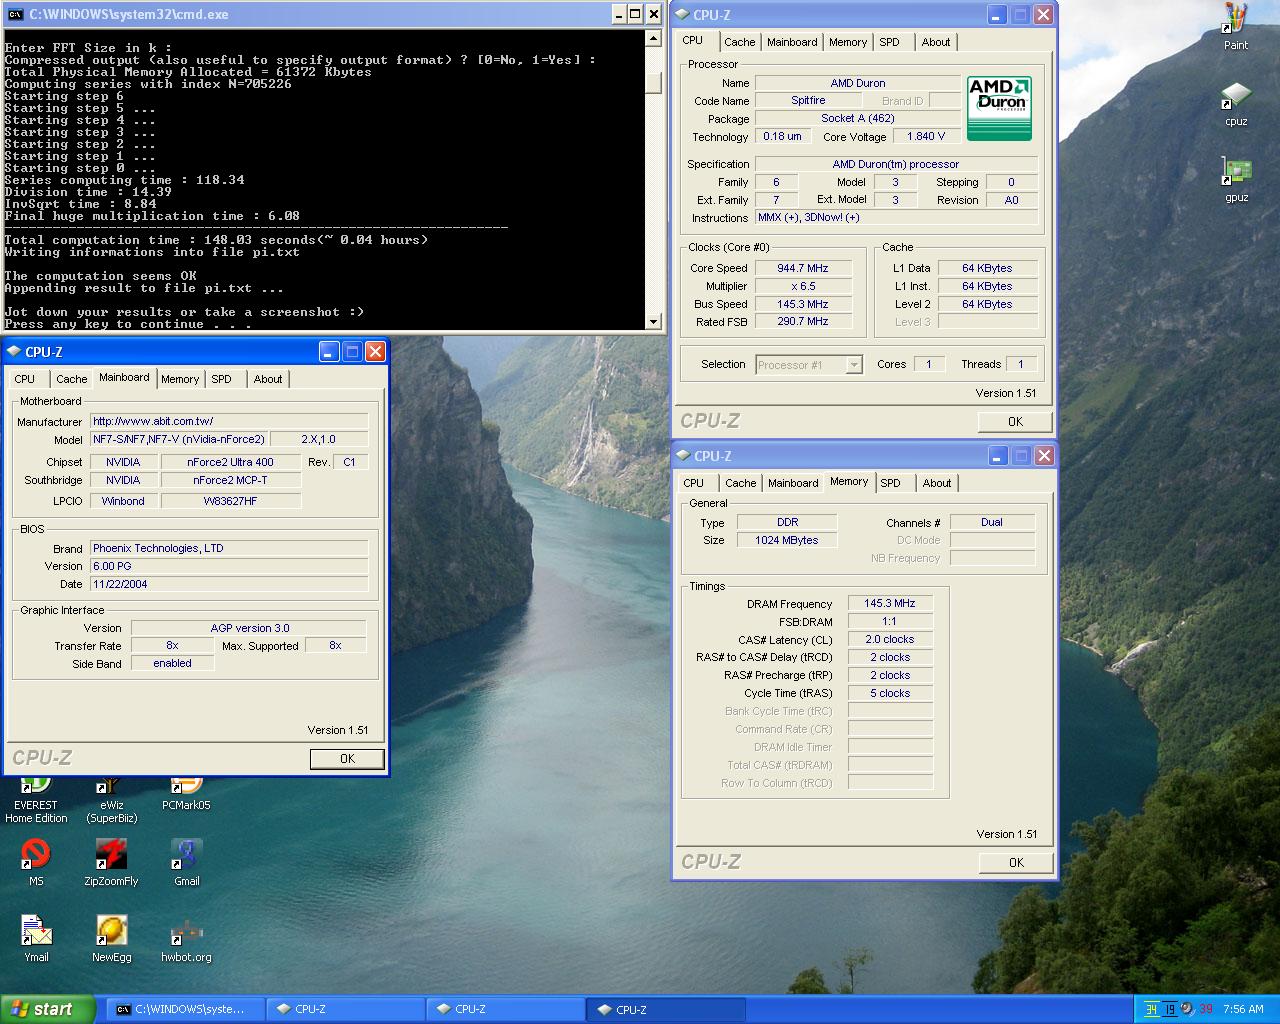Open the About tab in CPU-Z CPU window

[x=936, y=42]
